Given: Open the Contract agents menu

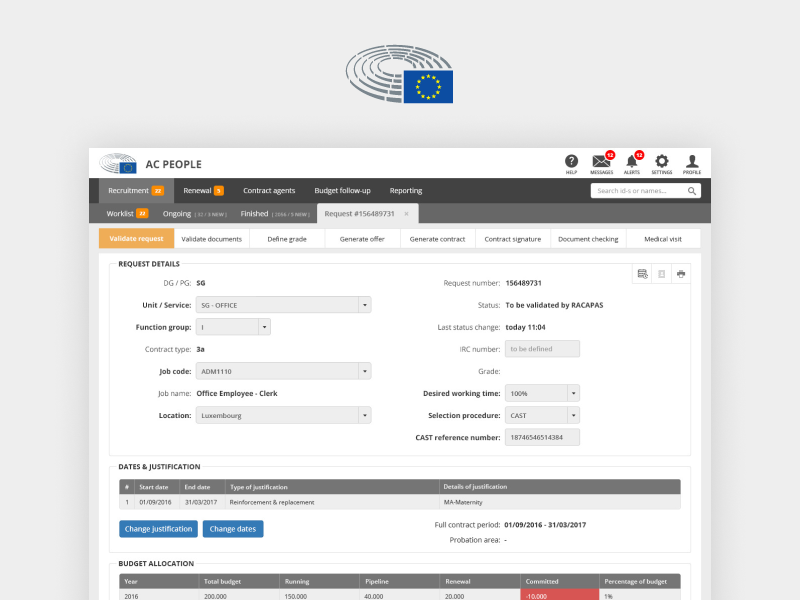Looking at the screenshot, I should pos(269,190).
